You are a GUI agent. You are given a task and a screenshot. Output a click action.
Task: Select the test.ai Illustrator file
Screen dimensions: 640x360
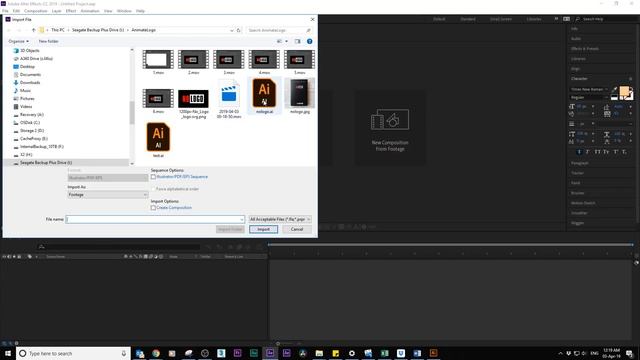pyautogui.click(x=158, y=140)
